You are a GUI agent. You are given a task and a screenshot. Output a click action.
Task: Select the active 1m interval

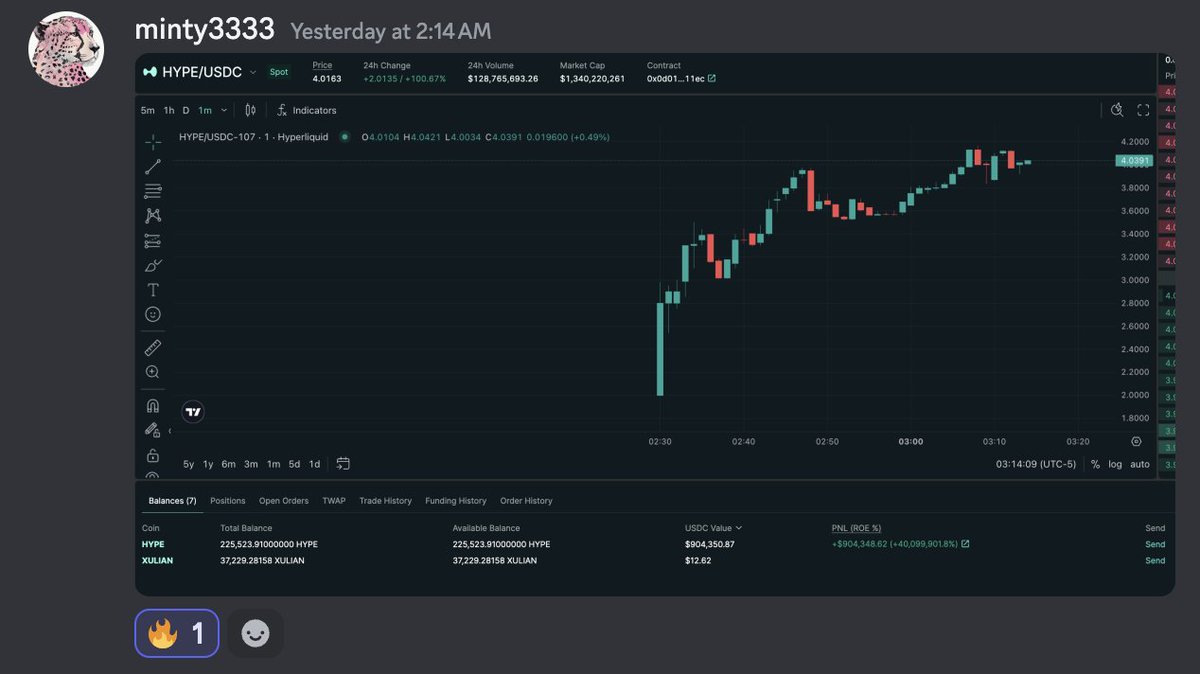coord(205,110)
